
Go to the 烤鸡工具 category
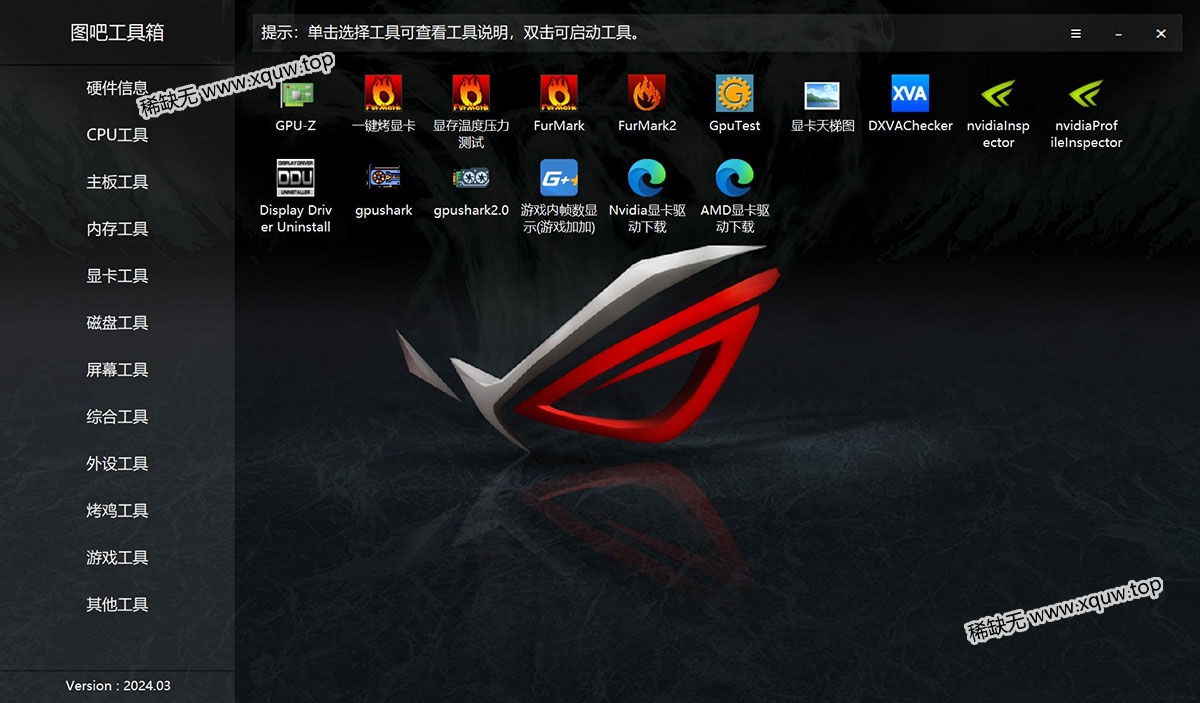click(117, 511)
